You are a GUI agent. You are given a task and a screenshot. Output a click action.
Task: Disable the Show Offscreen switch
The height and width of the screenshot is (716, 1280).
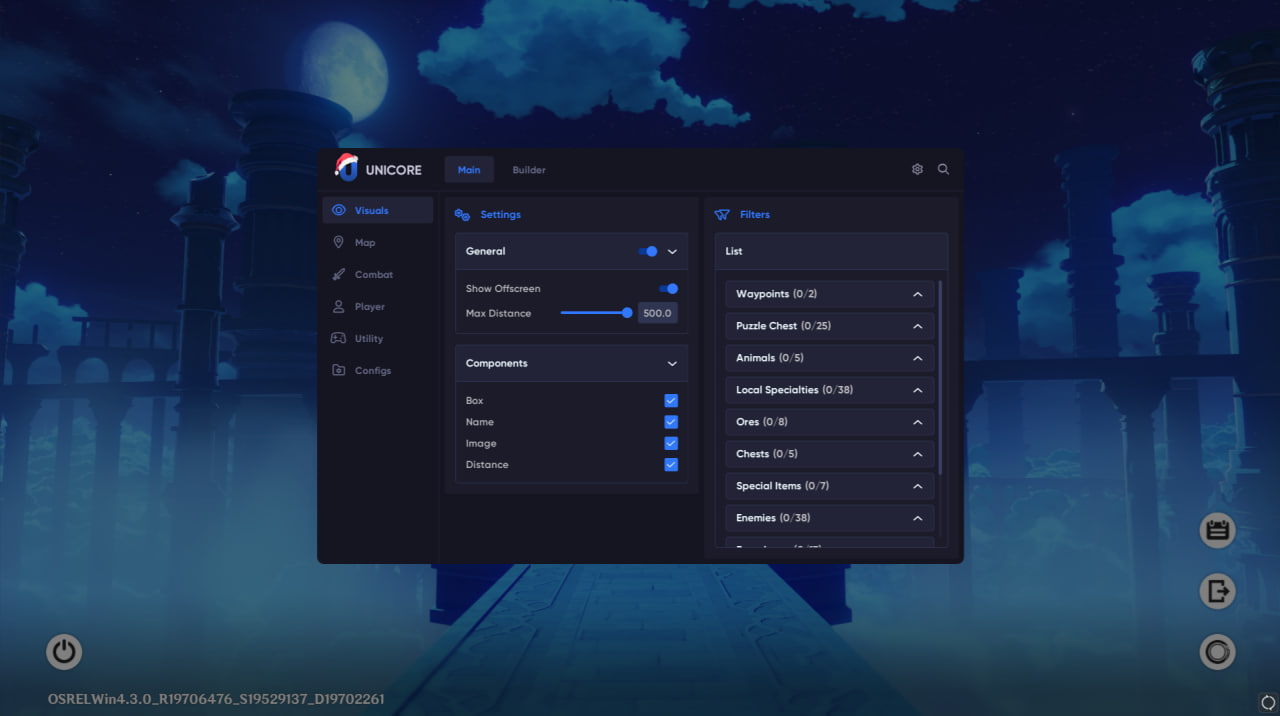click(669, 289)
